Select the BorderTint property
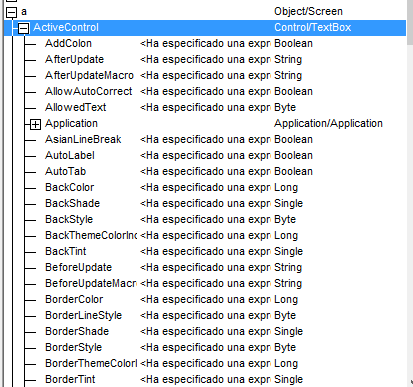The height and width of the screenshot is (387, 413). [x=70, y=379]
